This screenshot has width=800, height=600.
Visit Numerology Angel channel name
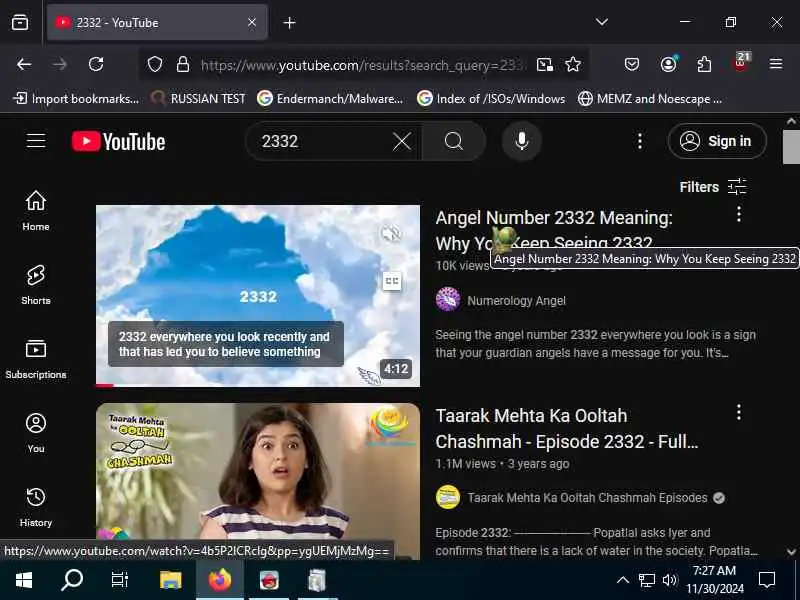coord(516,301)
